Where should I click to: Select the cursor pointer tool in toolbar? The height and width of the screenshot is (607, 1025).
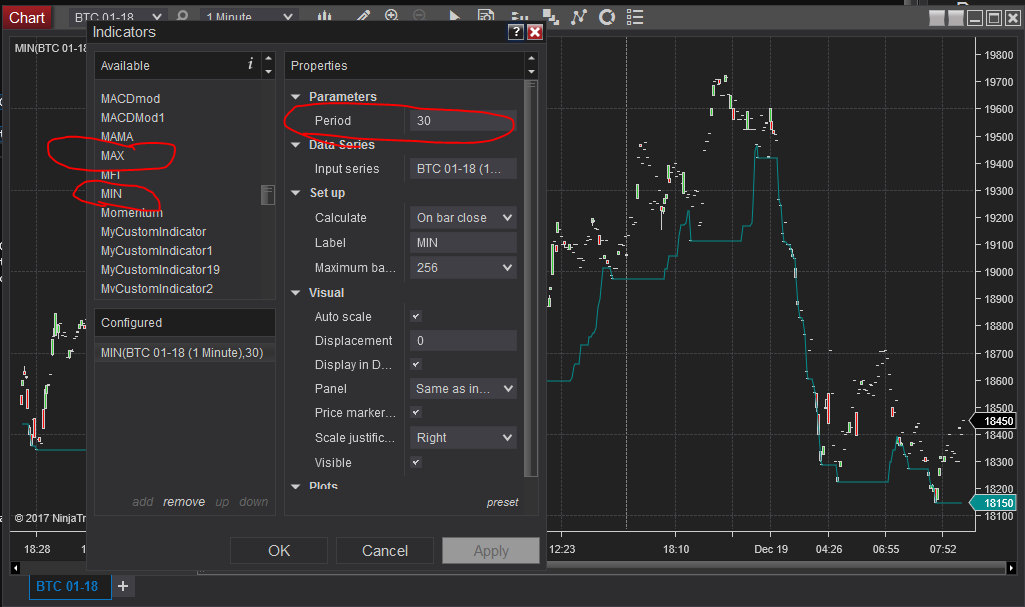[455, 17]
